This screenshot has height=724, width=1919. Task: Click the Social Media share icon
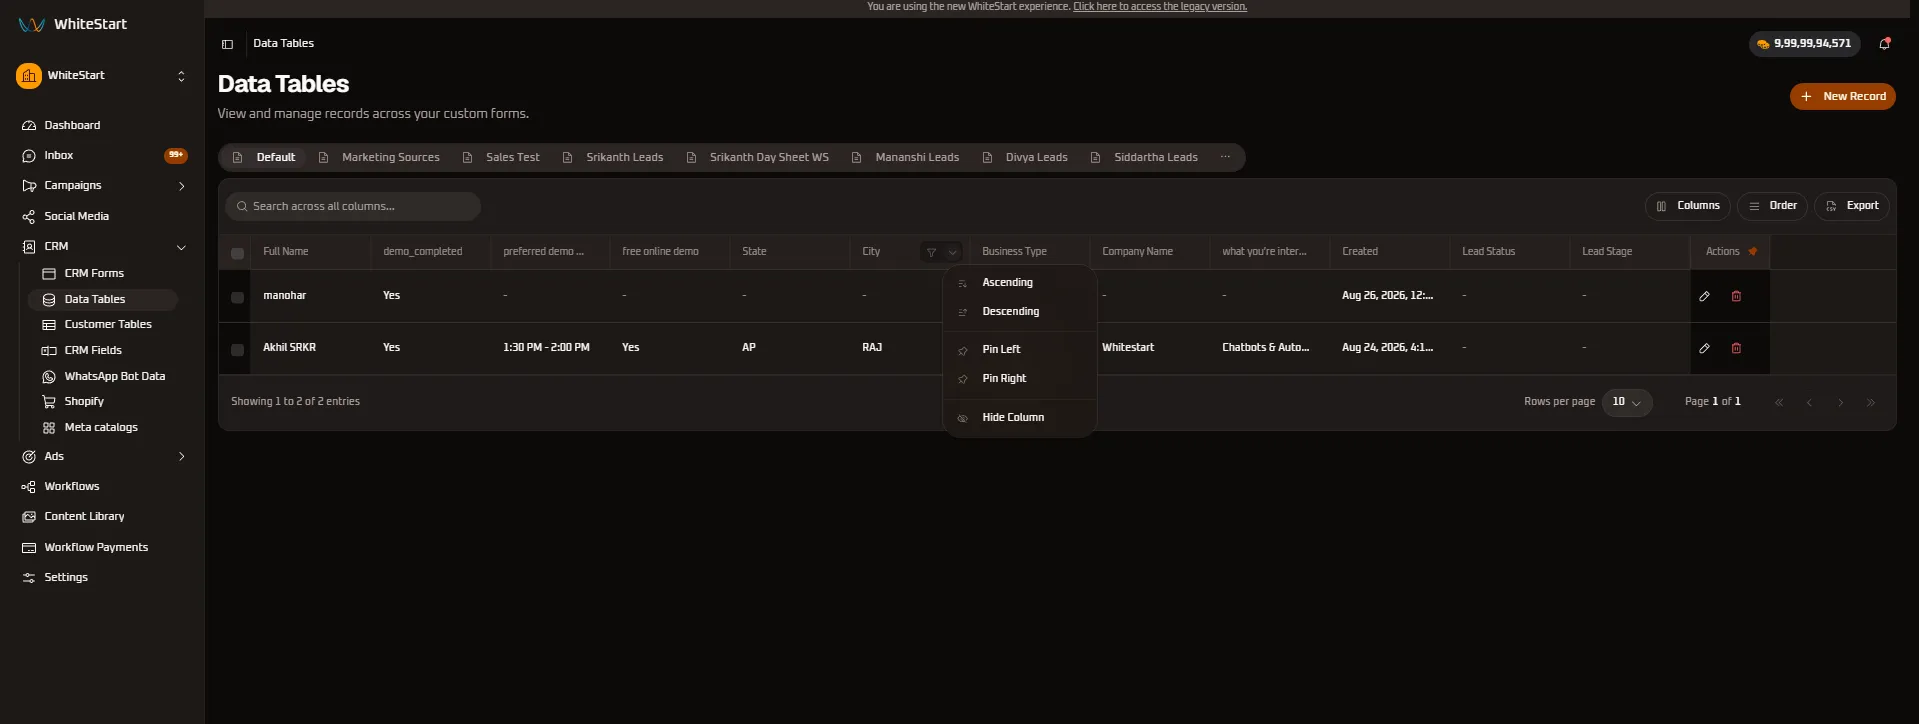[x=29, y=216]
